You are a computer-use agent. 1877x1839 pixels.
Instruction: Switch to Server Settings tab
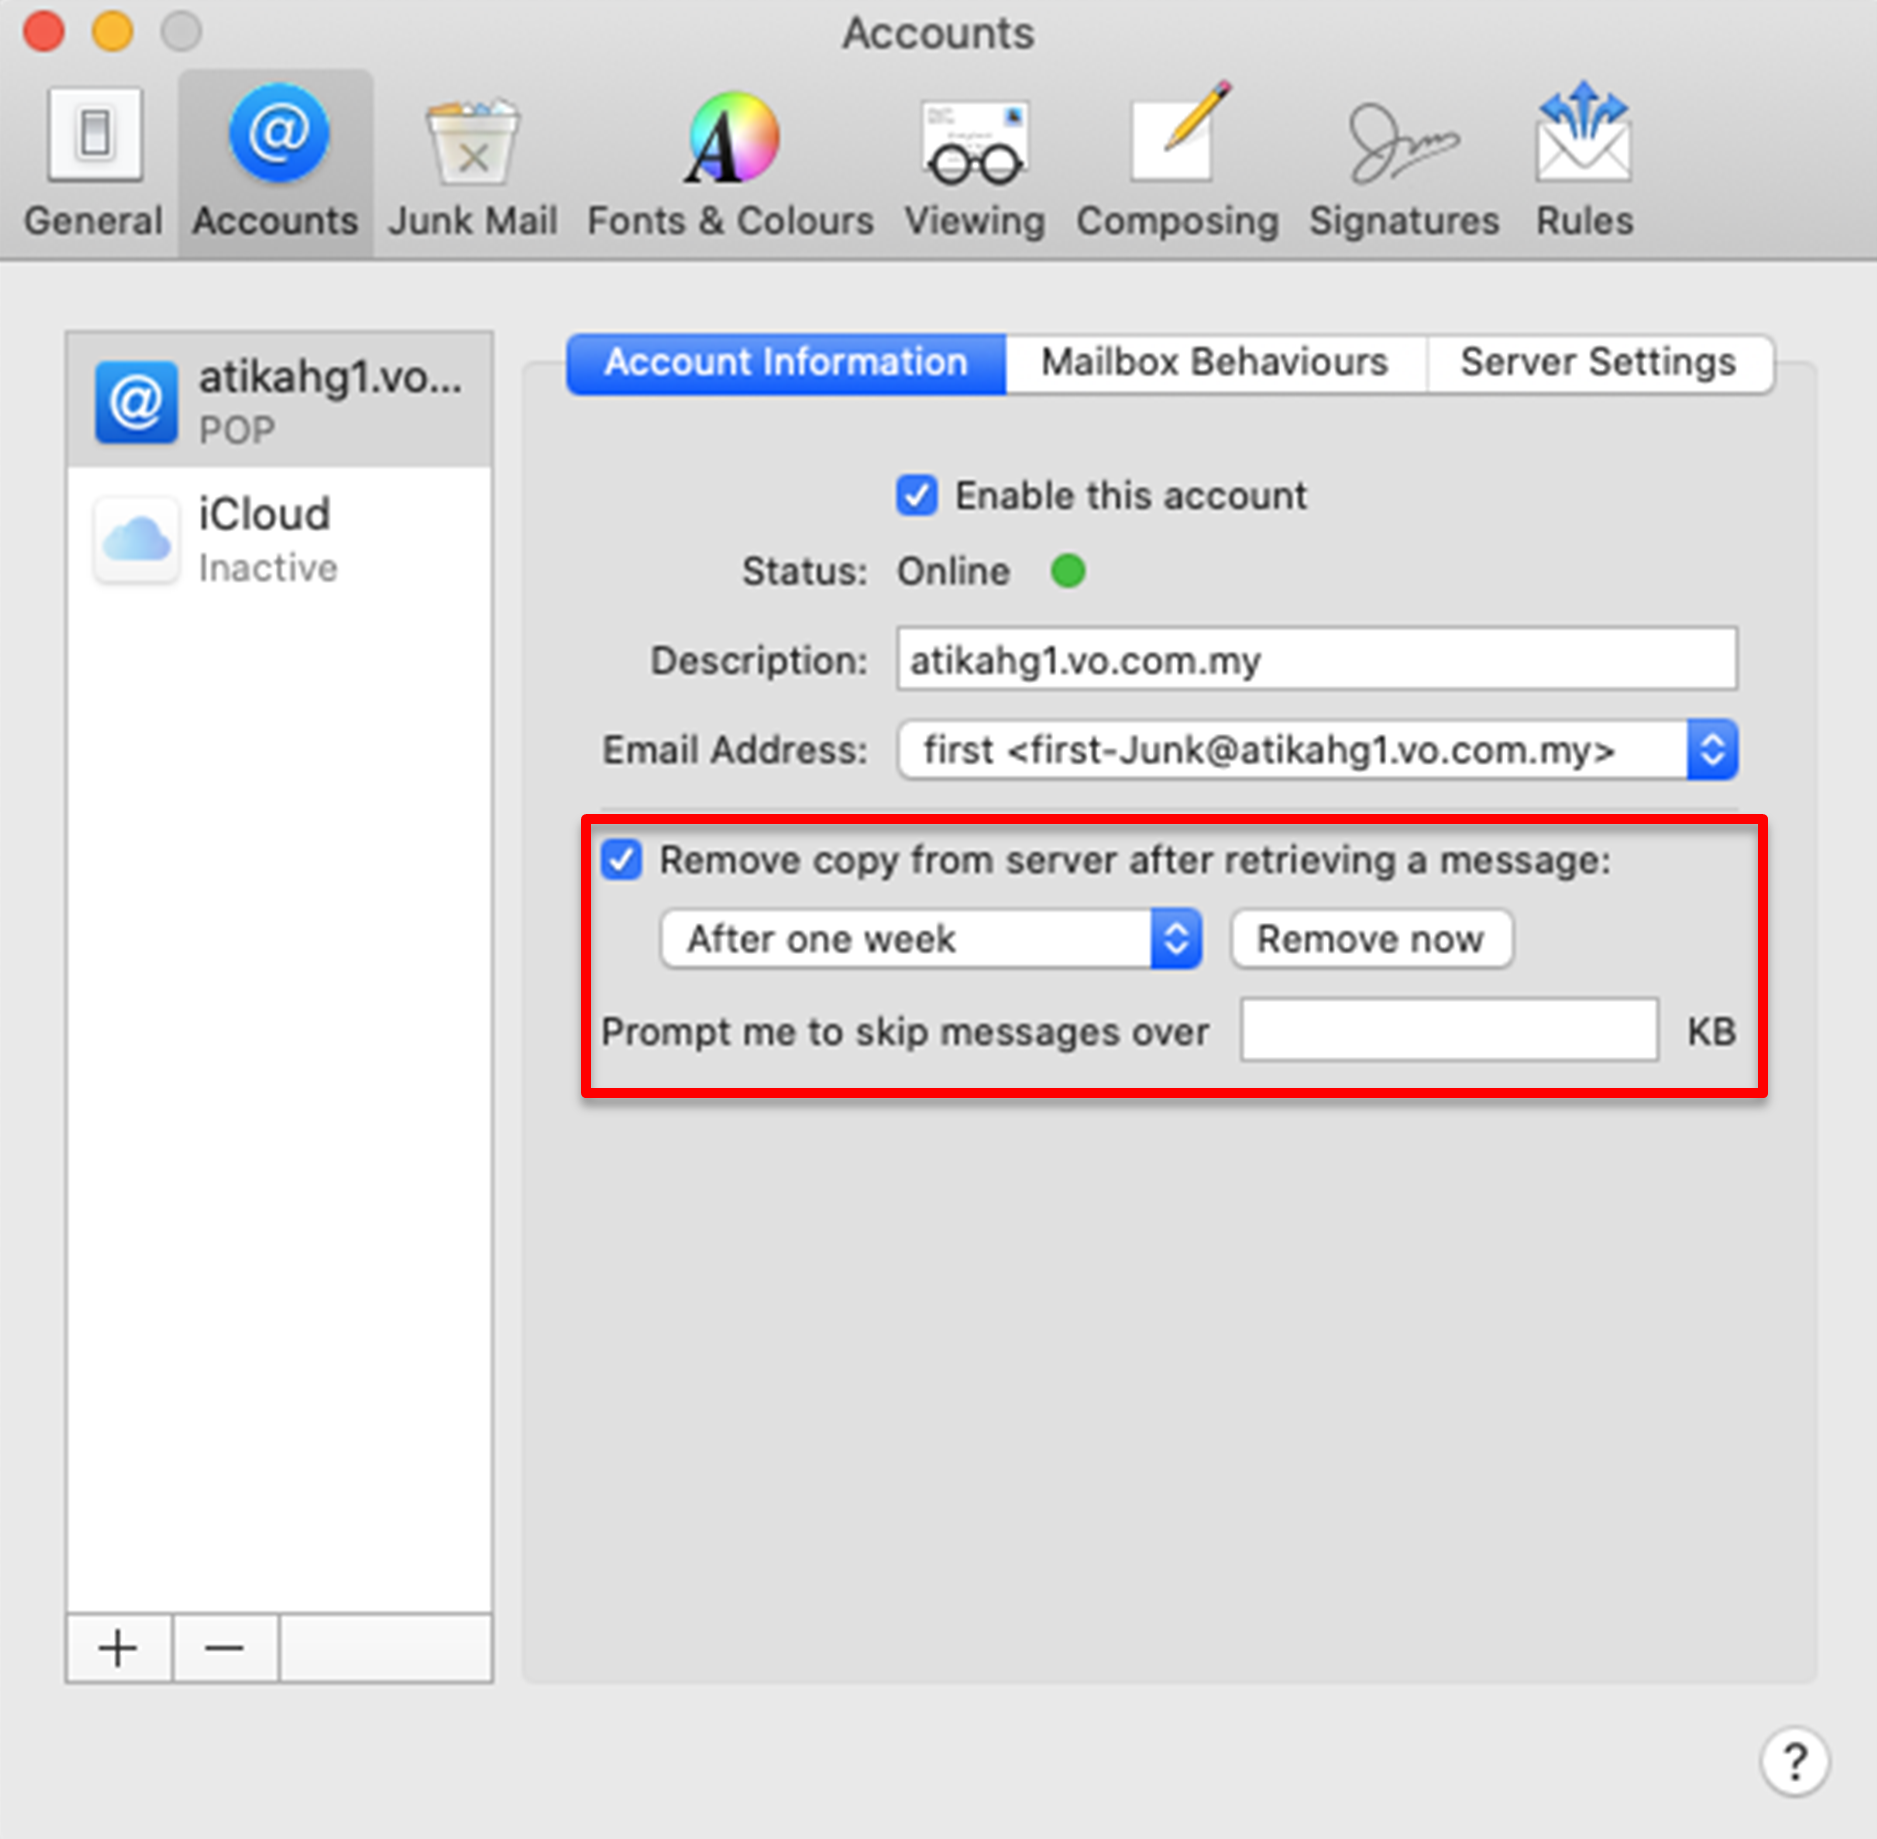pyautogui.click(x=1597, y=363)
